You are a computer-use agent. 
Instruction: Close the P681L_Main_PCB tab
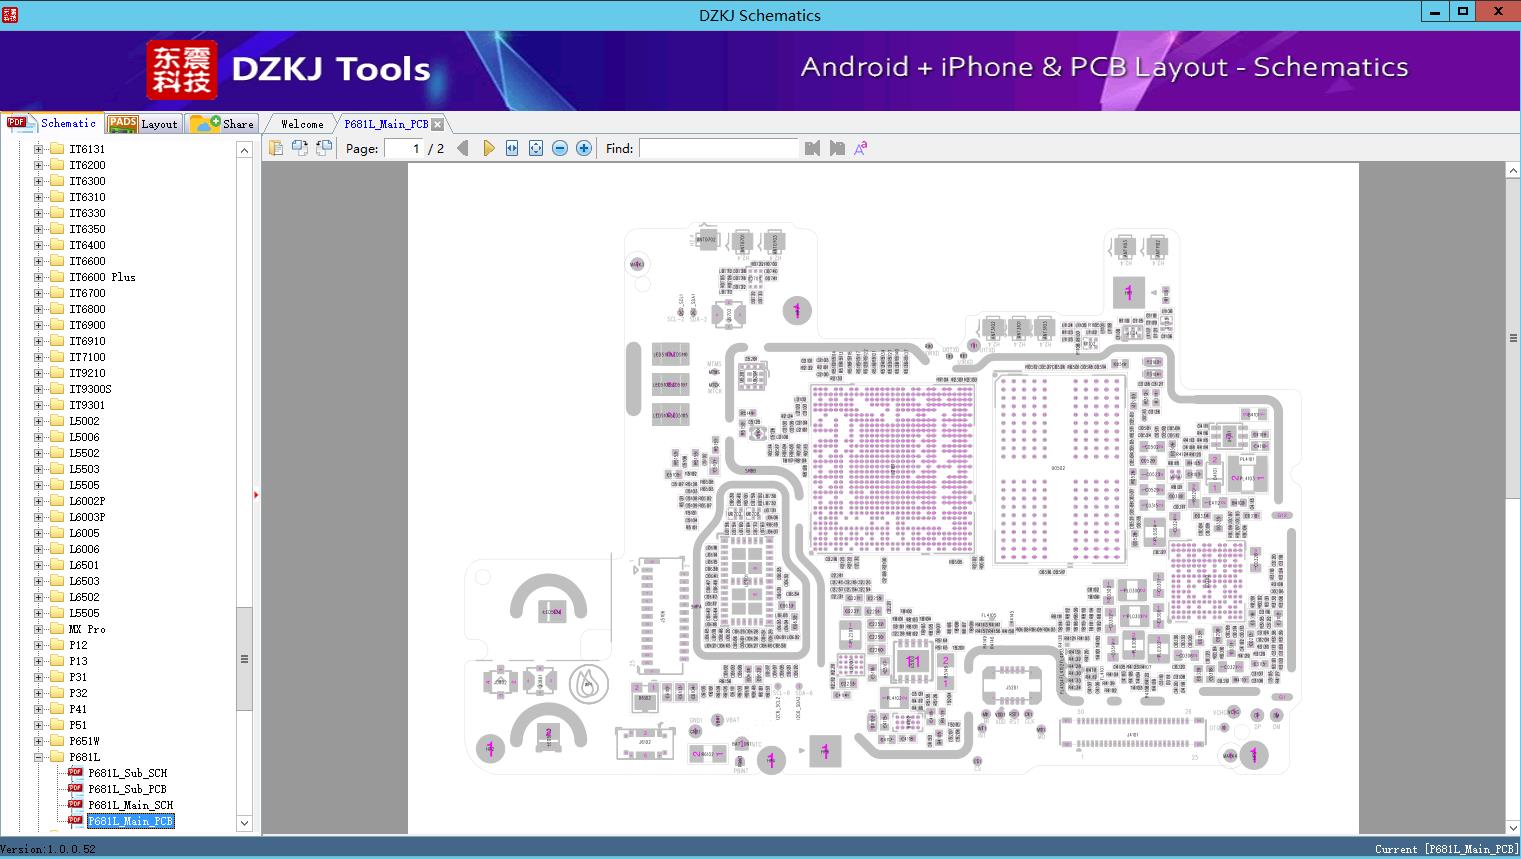click(x=437, y=124)
